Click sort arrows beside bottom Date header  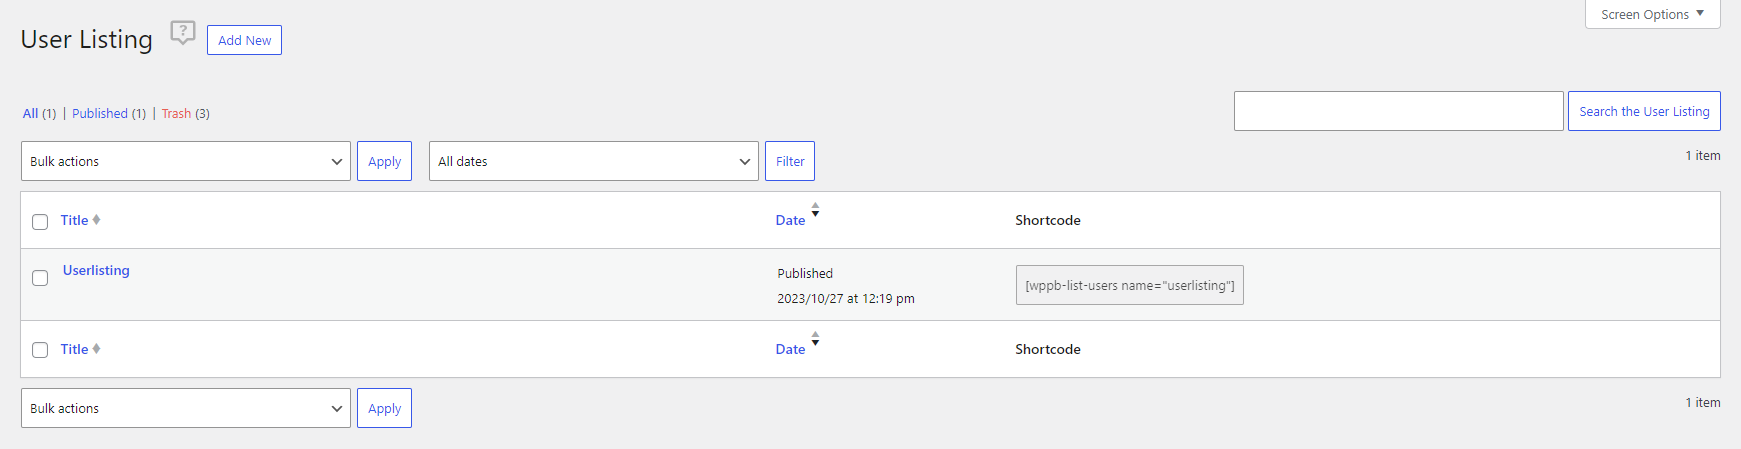click(815, 339)
